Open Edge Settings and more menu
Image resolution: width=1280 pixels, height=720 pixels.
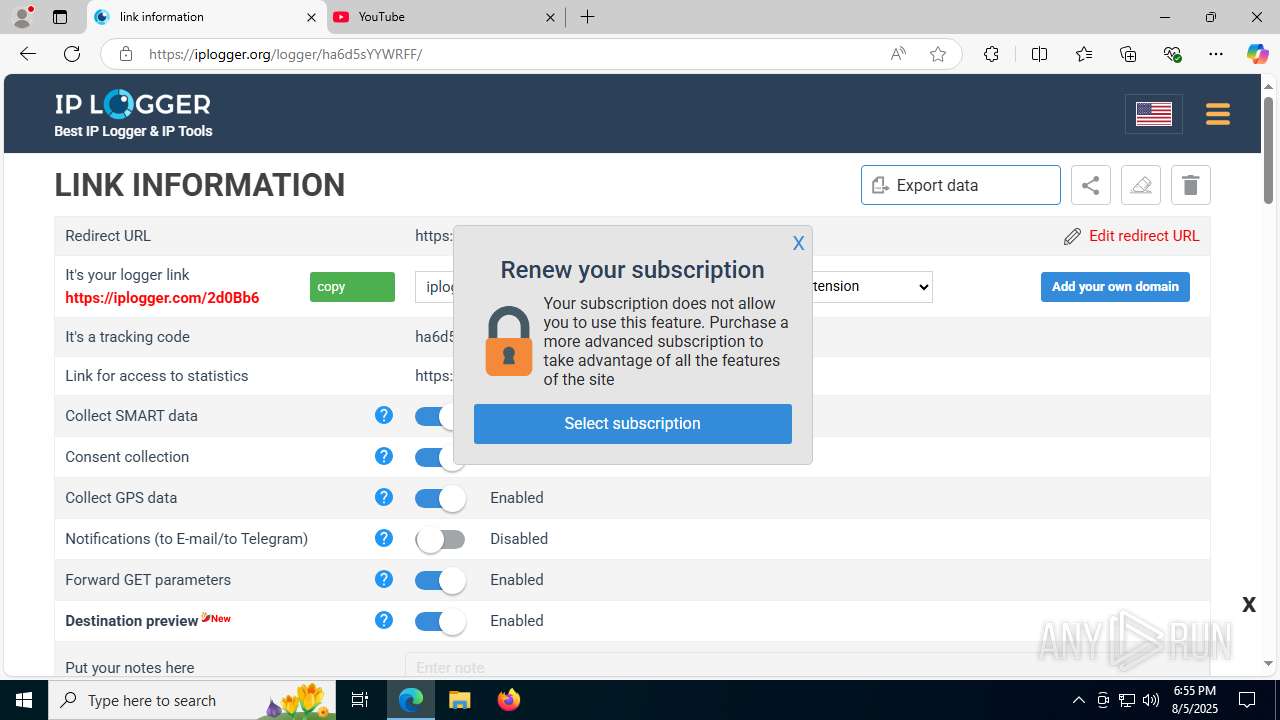pos(1216,54)
